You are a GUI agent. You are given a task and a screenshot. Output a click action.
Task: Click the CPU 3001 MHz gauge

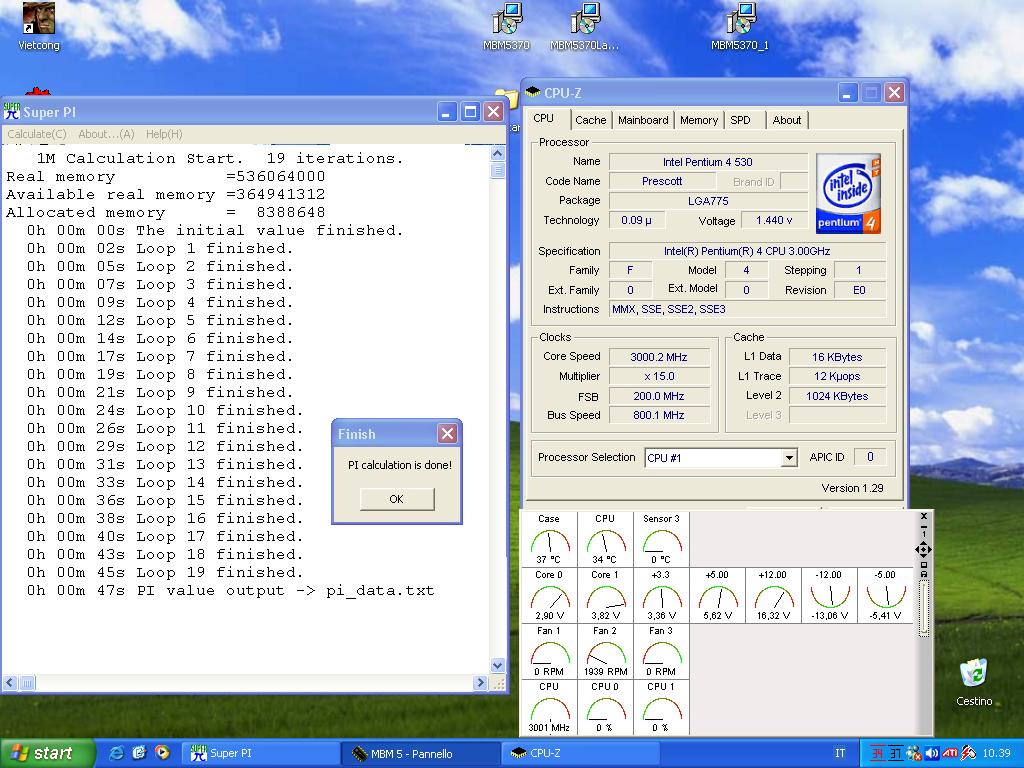pos(549,708)
